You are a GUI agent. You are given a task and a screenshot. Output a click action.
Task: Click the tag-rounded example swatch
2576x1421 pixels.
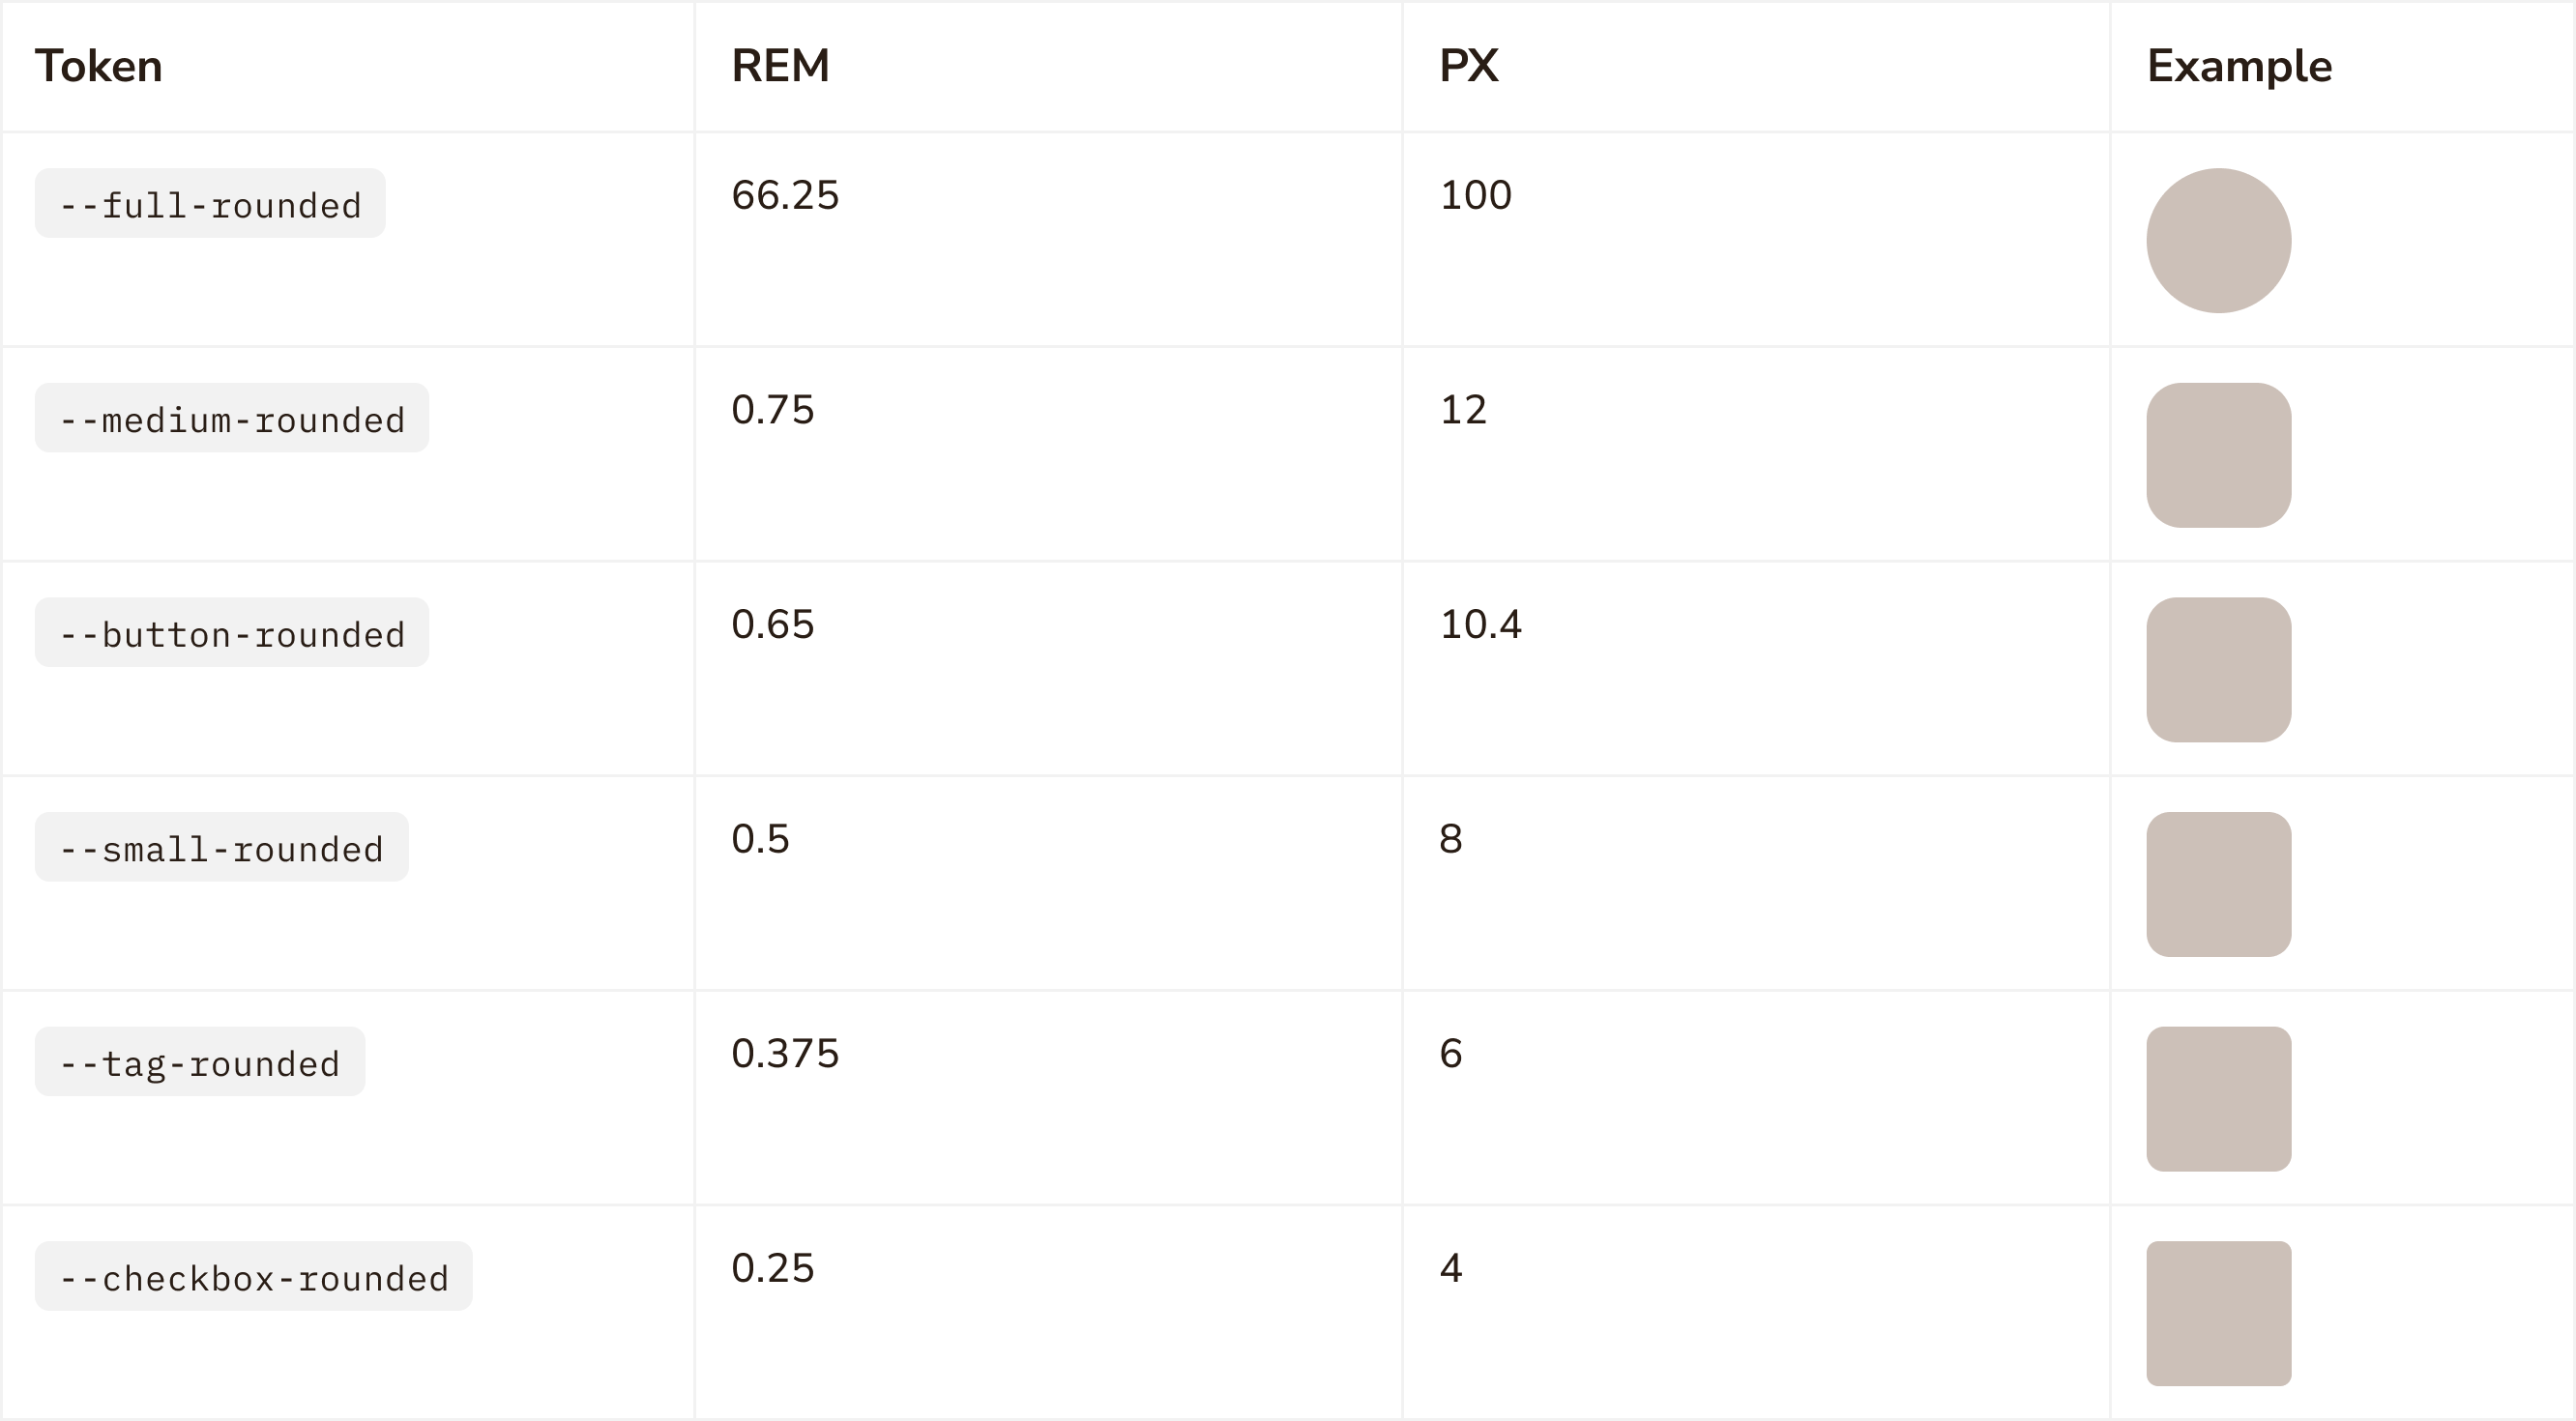pos(2218,1099)
